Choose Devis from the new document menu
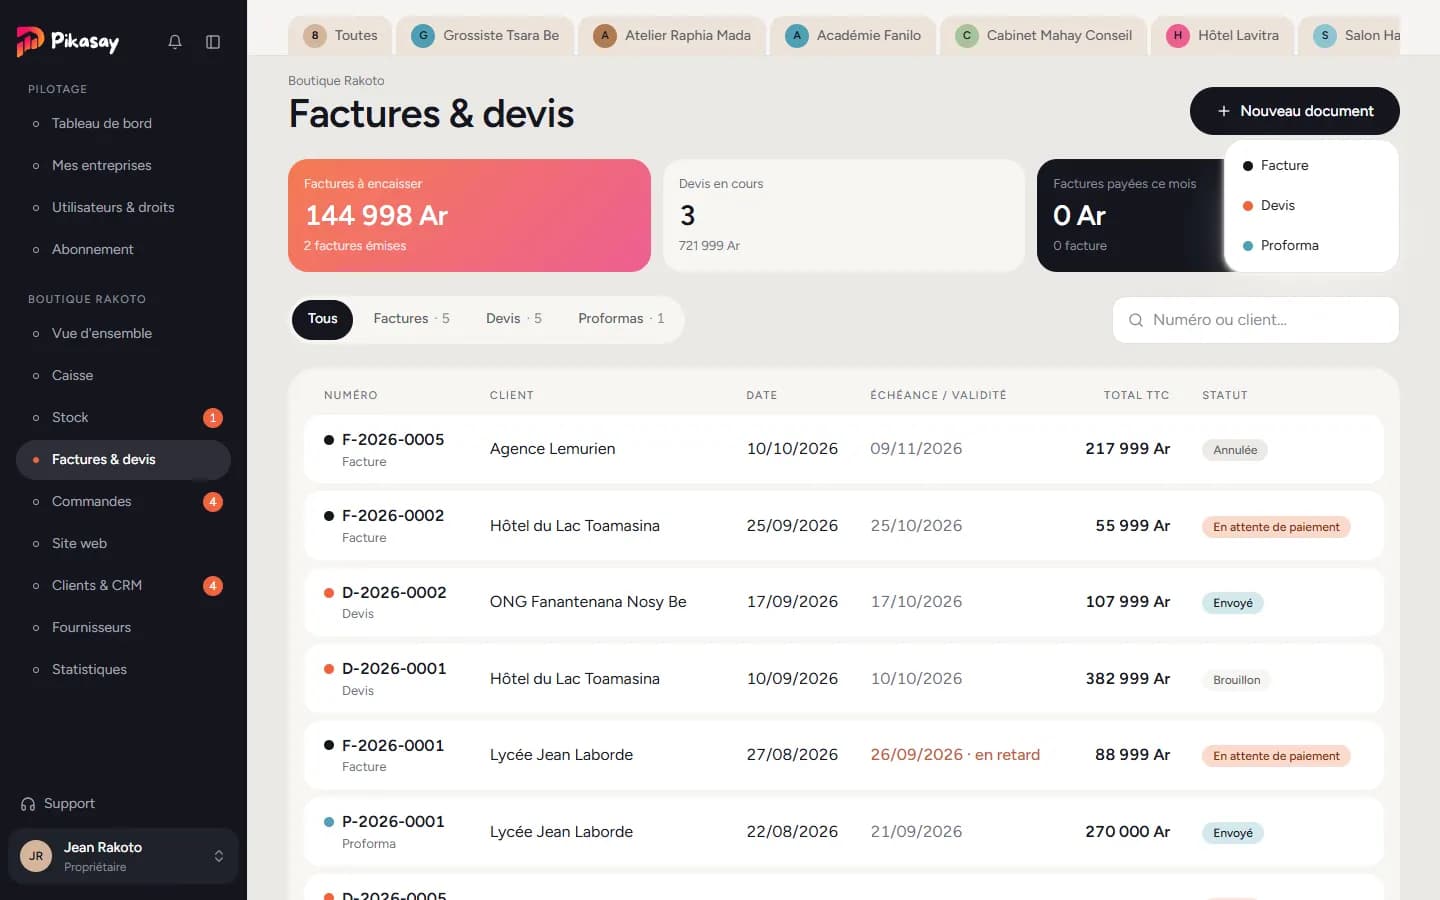1440x900 pixels. point(1311,206)
